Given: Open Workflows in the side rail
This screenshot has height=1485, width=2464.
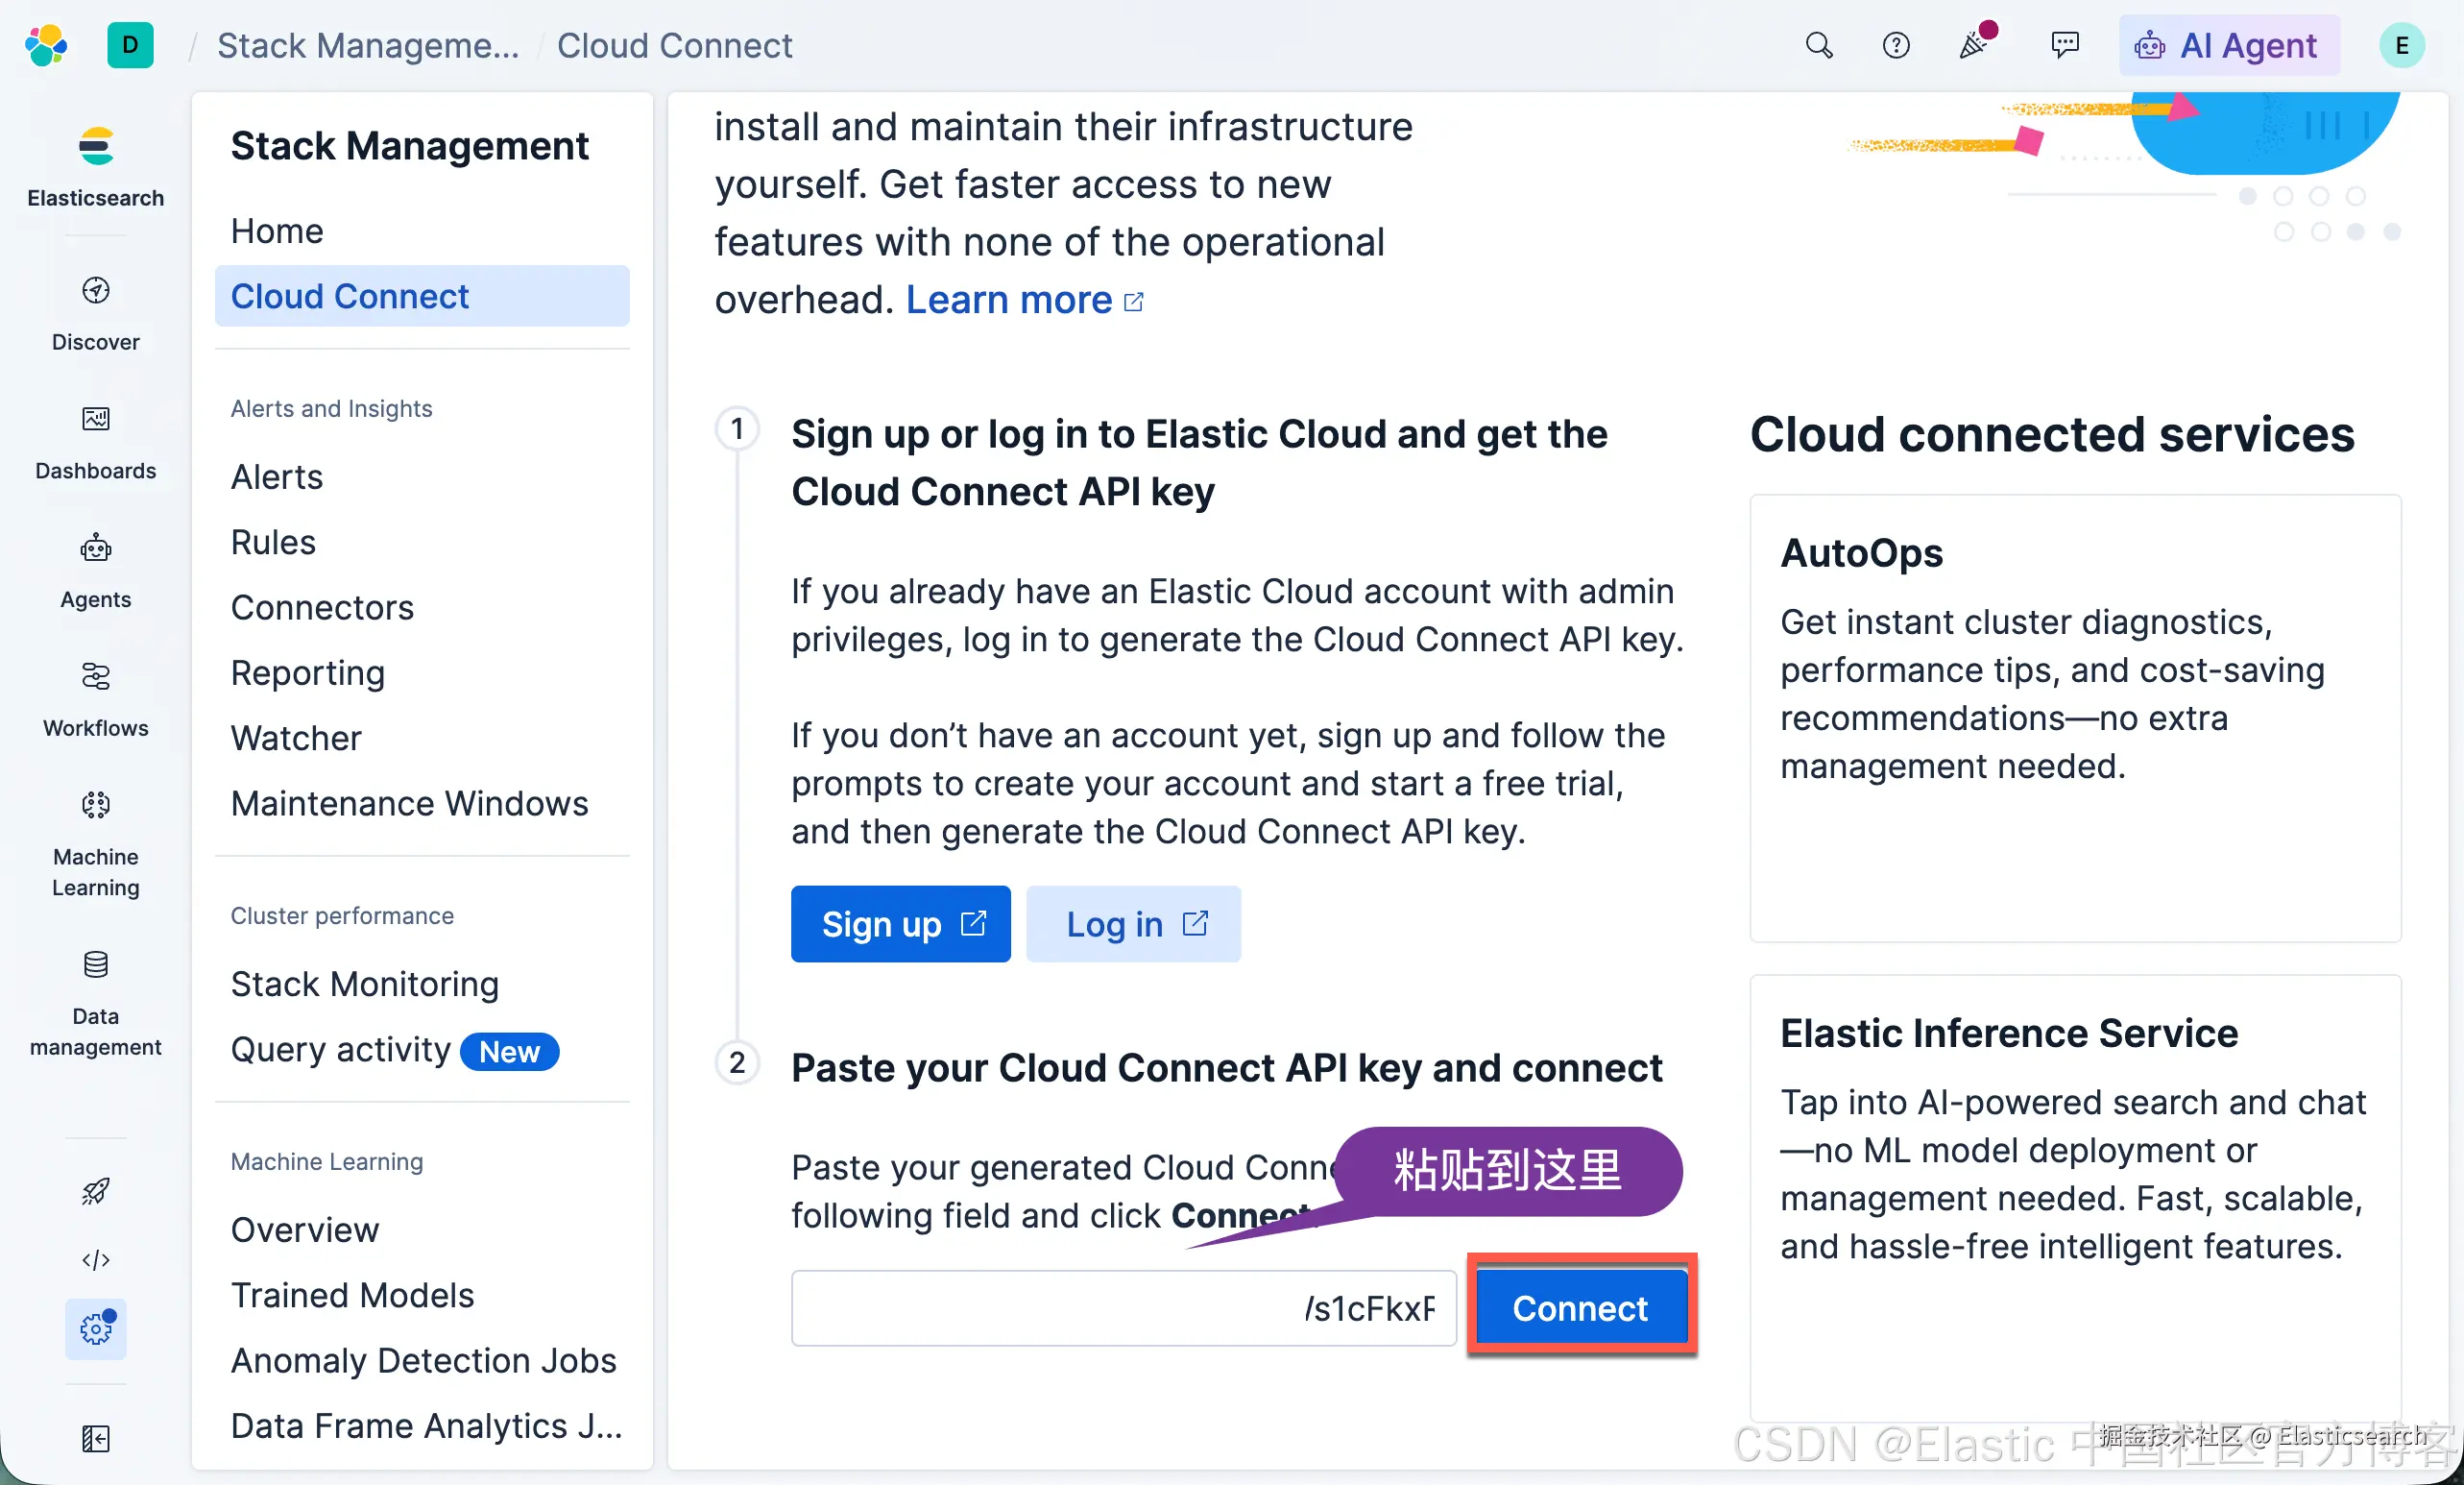Looking at the screenshot, I should (95, 700).
